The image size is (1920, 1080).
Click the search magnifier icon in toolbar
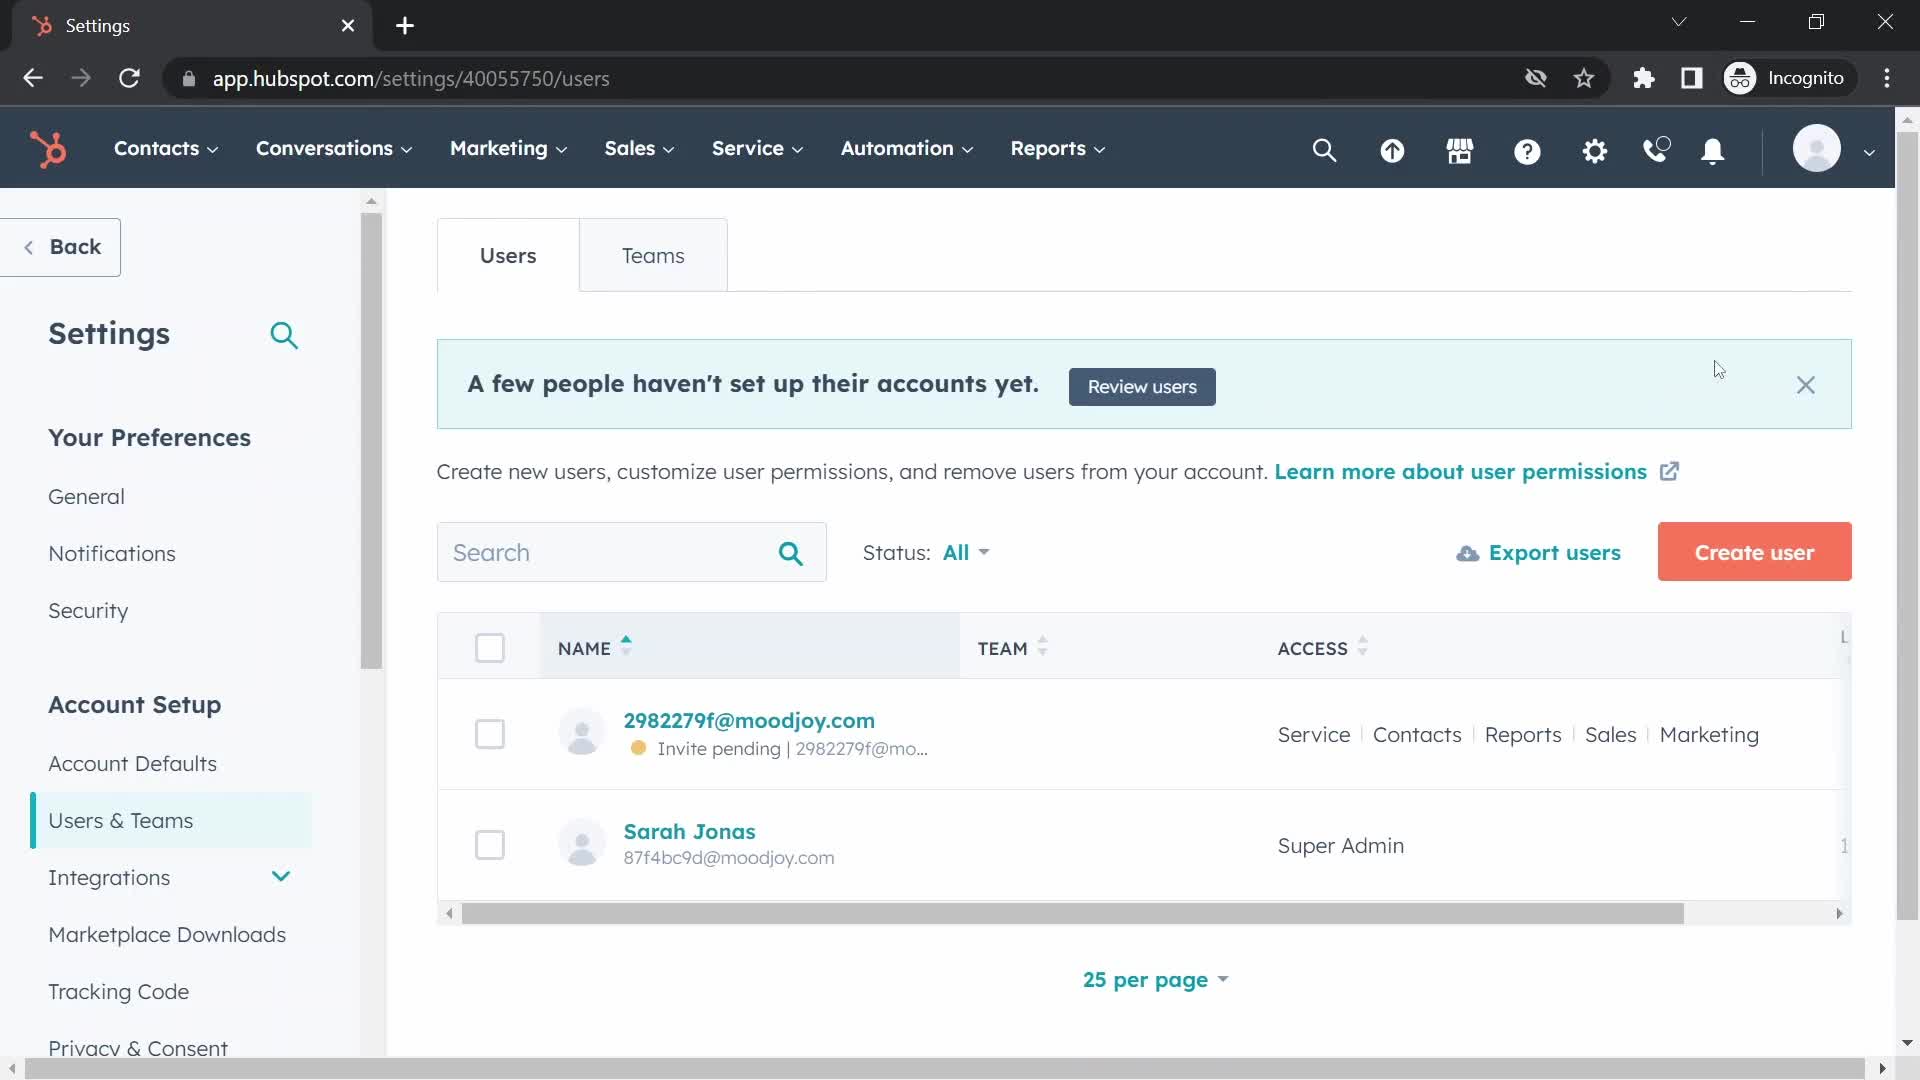(x=1324, y=149)
